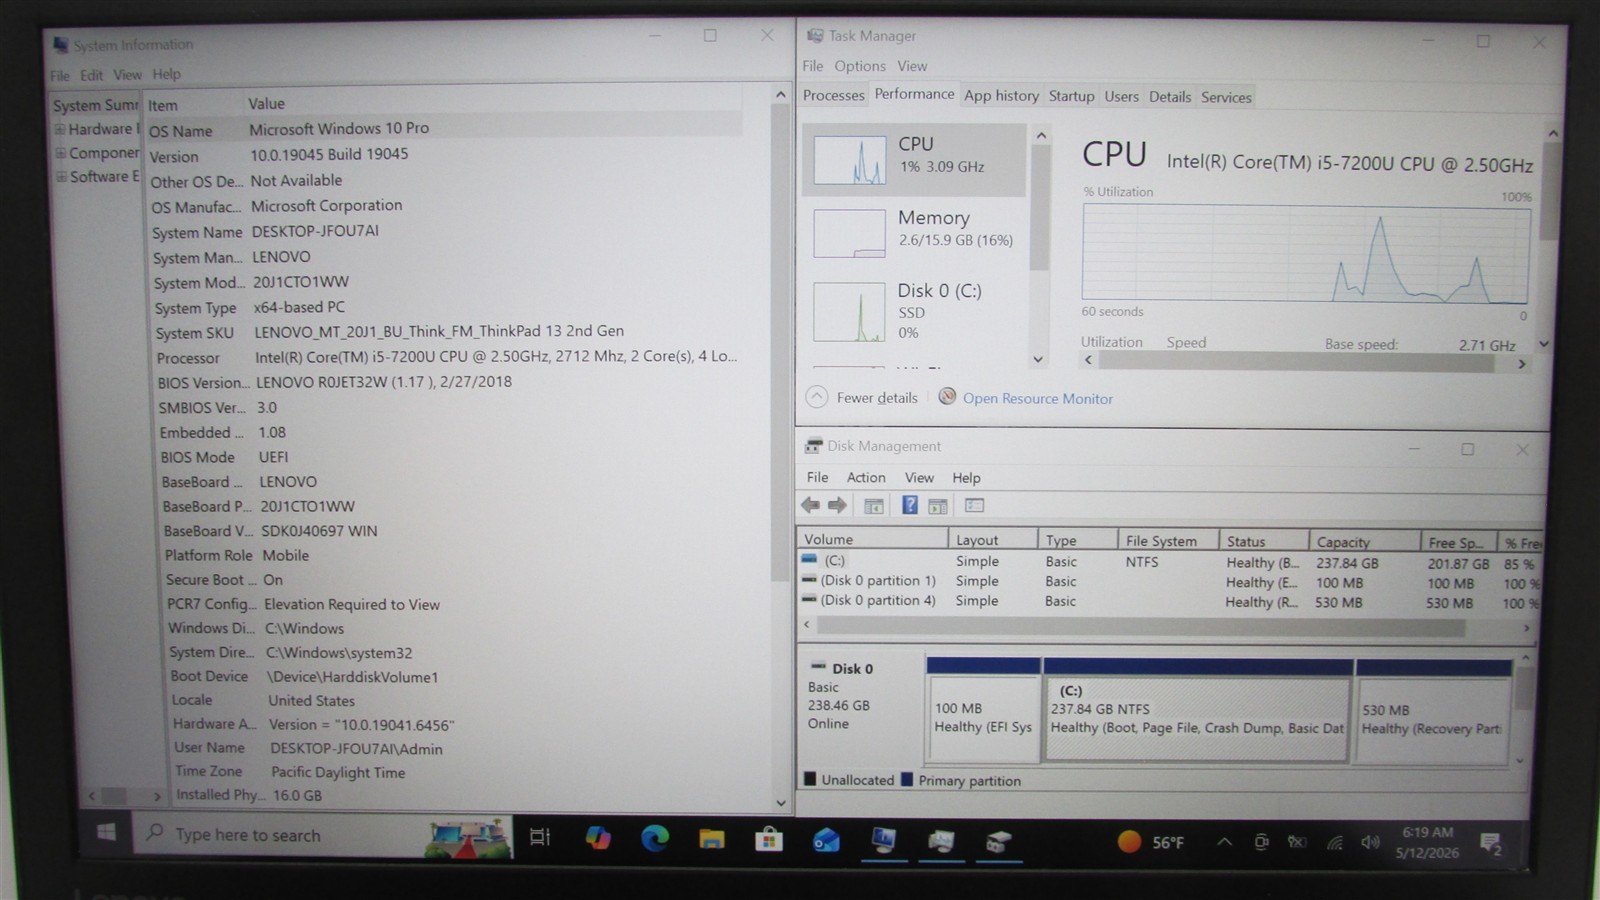This screenshot has height=900, width=1600.
Task: Switch to the Details tab
Action: (1170, 97)
